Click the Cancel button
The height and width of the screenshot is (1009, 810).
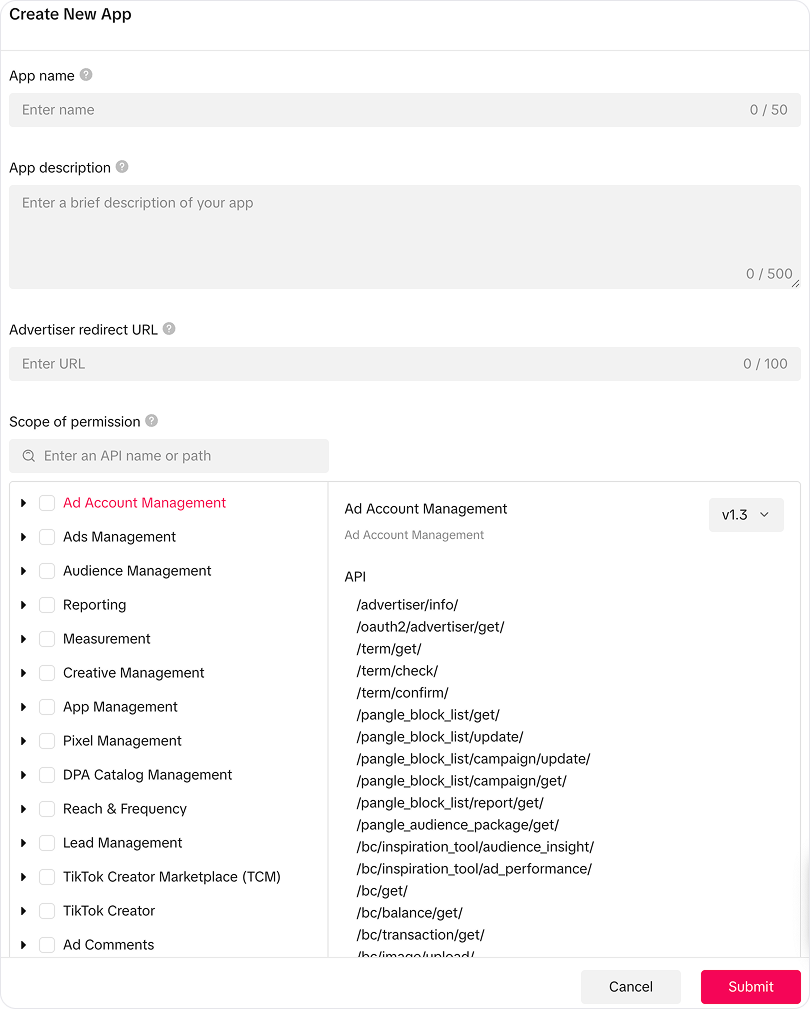[x=630, y=986]
